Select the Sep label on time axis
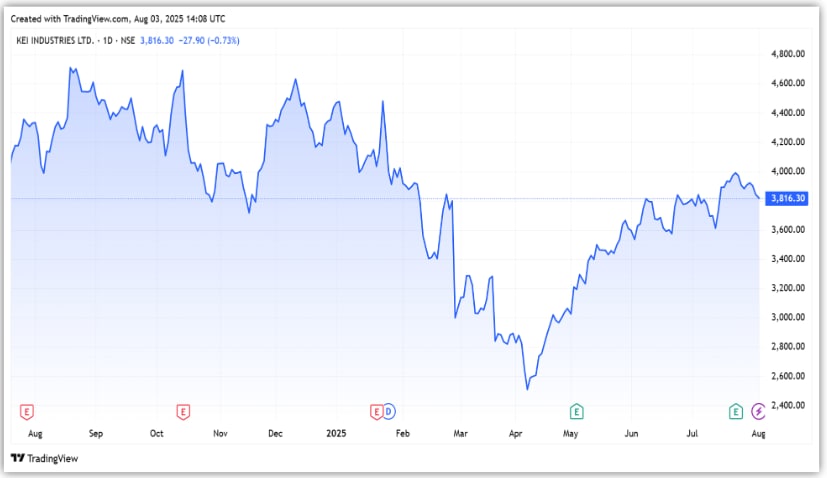The height and width of the screenshot is (478, 827). click(96, 434)
